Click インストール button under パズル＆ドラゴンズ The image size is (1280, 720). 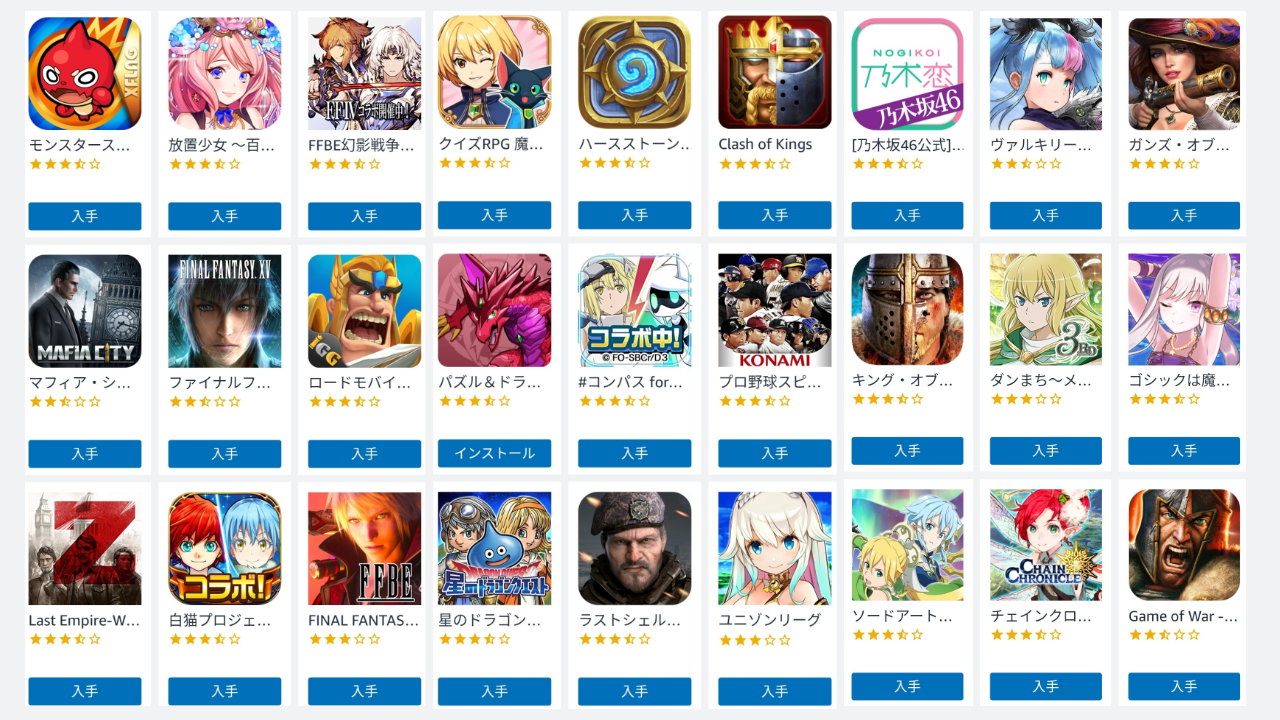point(495,453)
